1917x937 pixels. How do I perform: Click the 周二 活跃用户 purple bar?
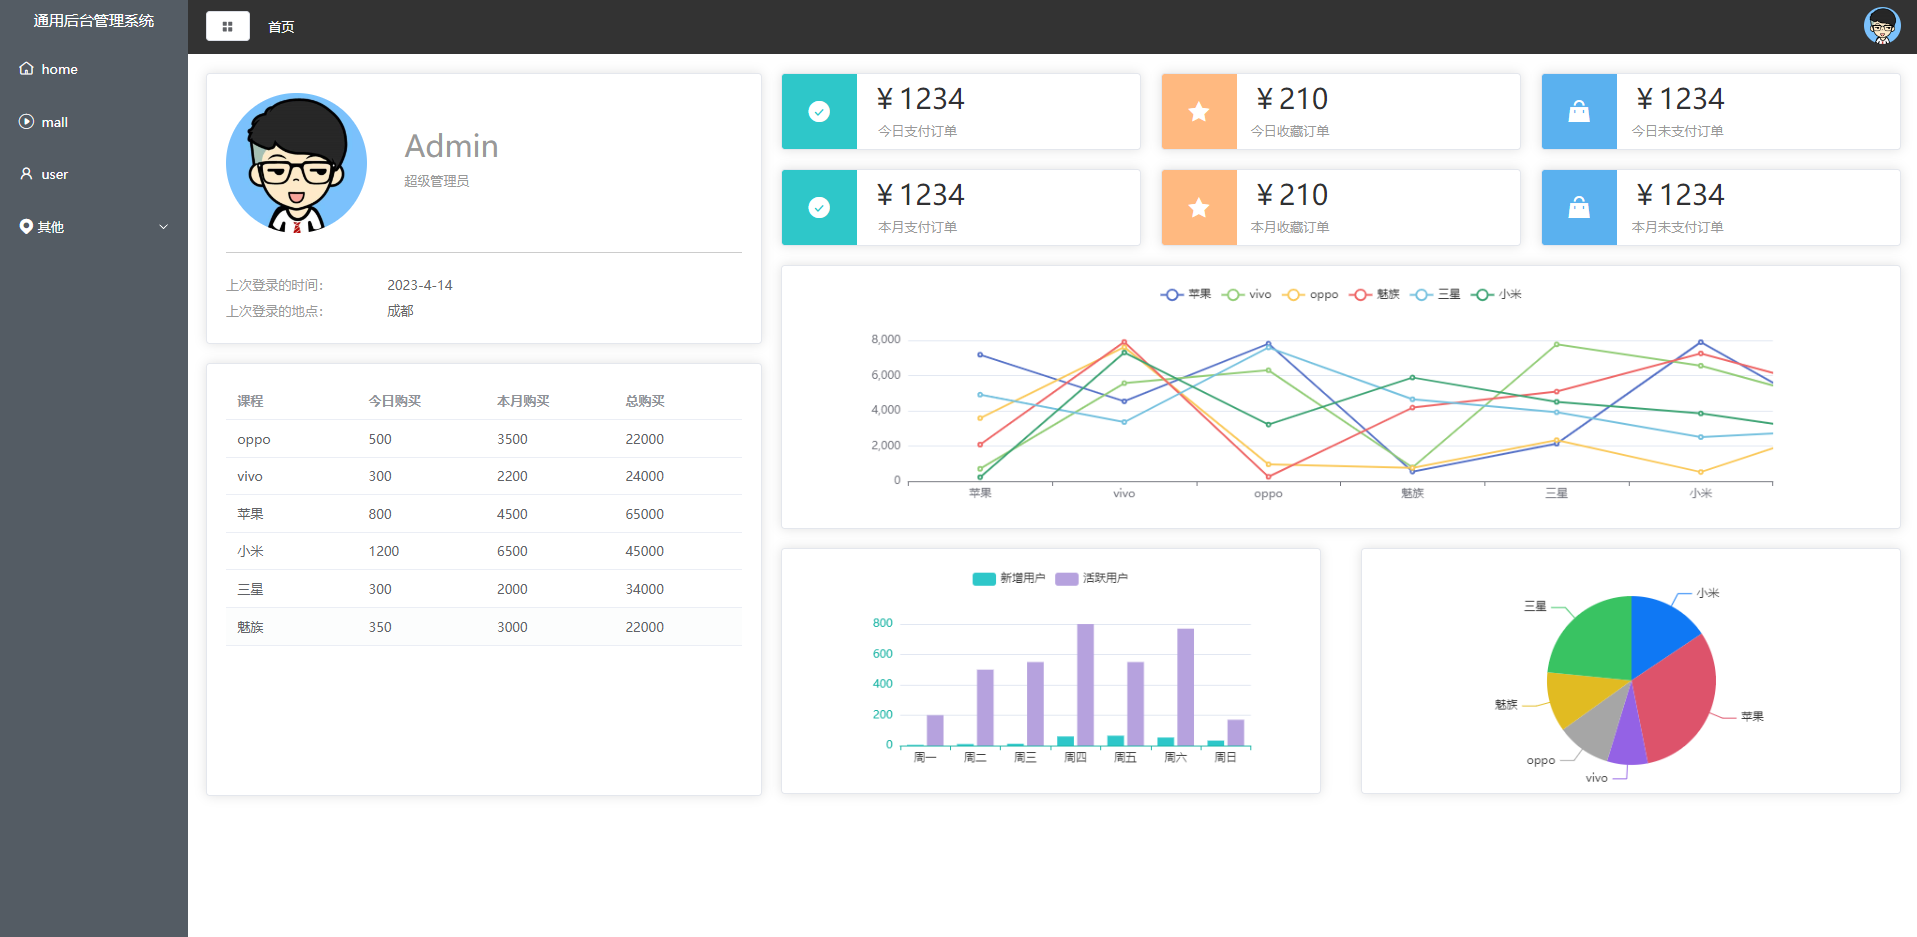(x=985, y=708)
